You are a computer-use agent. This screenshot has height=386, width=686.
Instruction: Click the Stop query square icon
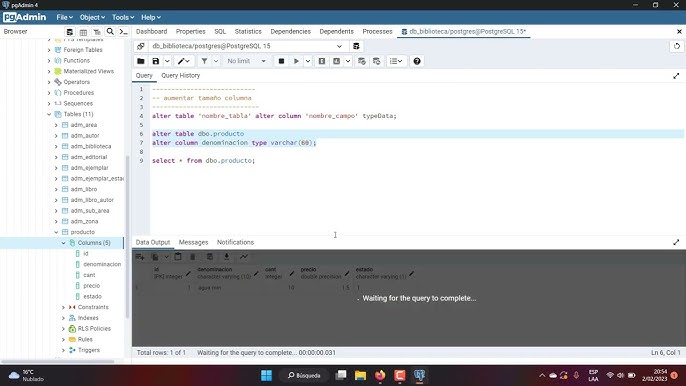click(x=281, y=61)
